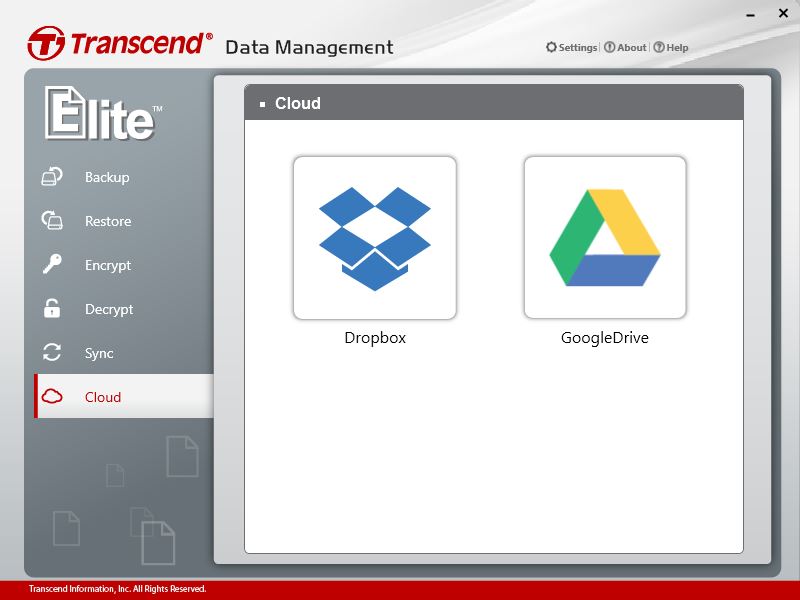The image size is (800, 600).
Task: Click the Dropbox text caption
Action: pos(375,338)
